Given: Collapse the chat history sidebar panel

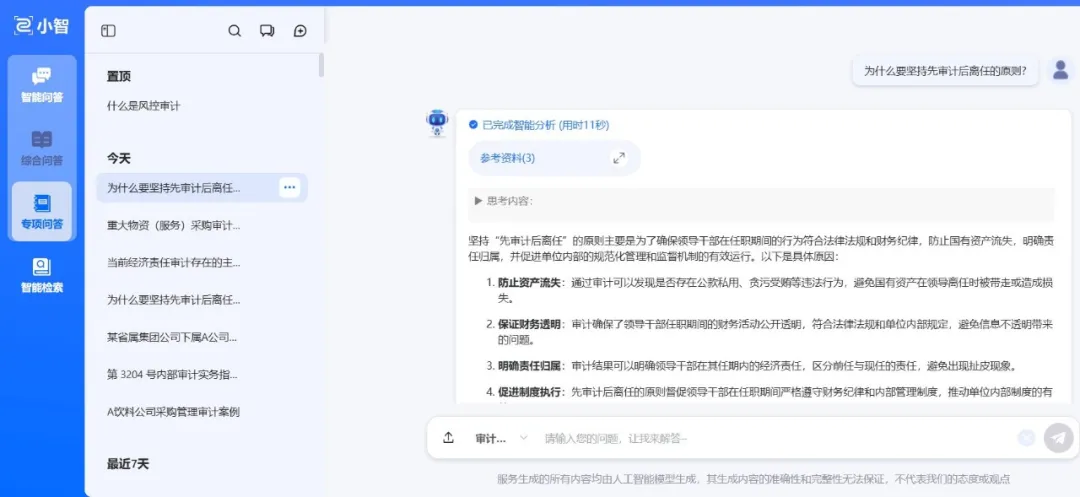Looking at the screenshot, I should (108, 31).
